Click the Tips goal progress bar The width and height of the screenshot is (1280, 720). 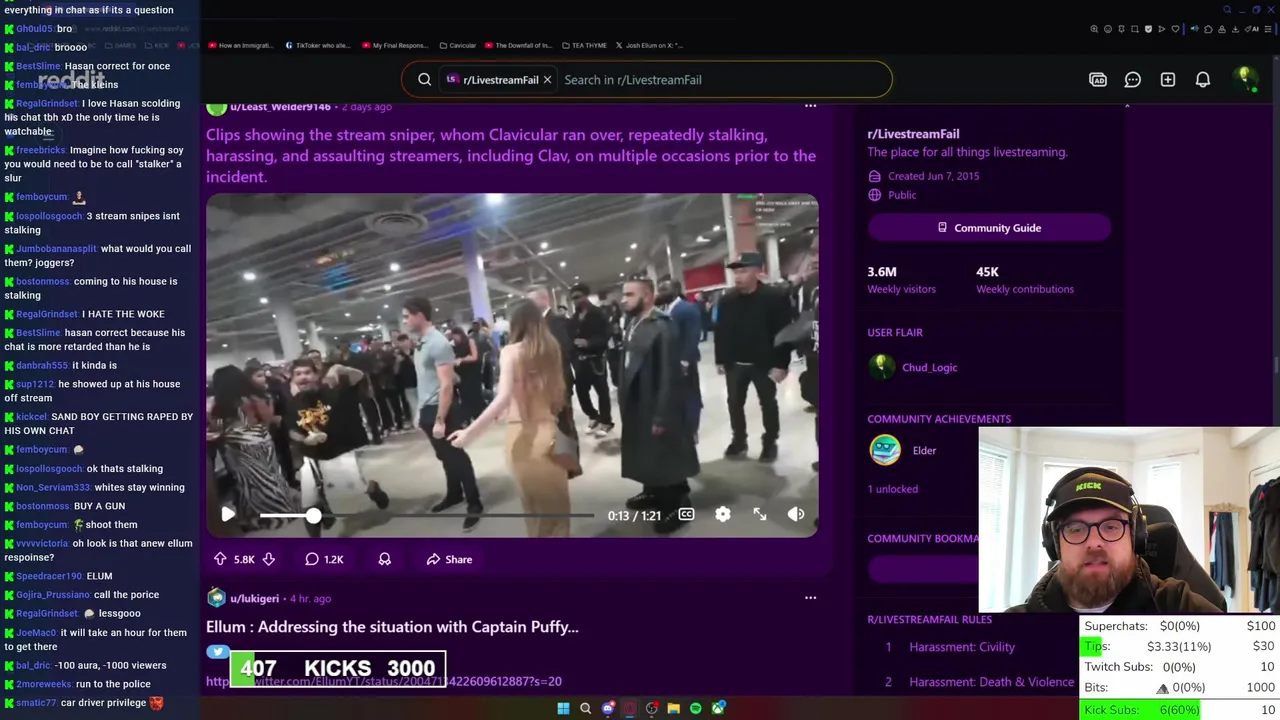pos(1180,647)
